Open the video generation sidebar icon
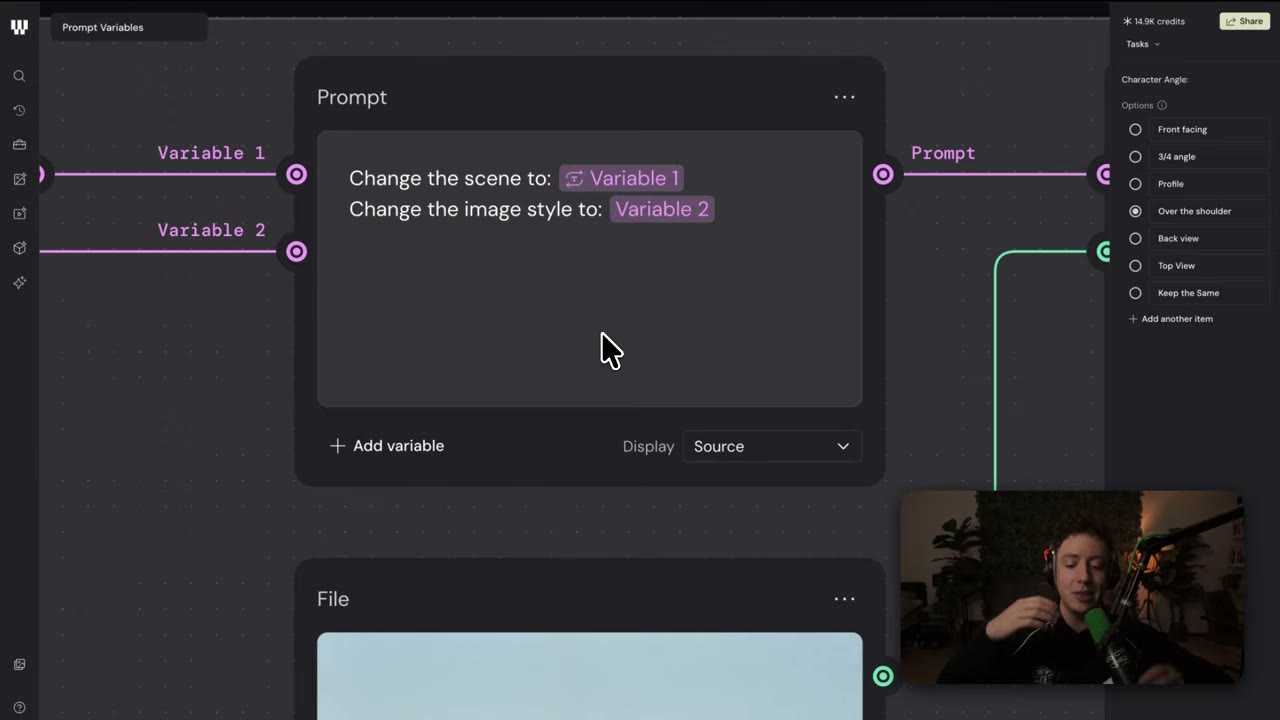The height and width of the screenshot is (720, 1280). (x=19, y=213)
